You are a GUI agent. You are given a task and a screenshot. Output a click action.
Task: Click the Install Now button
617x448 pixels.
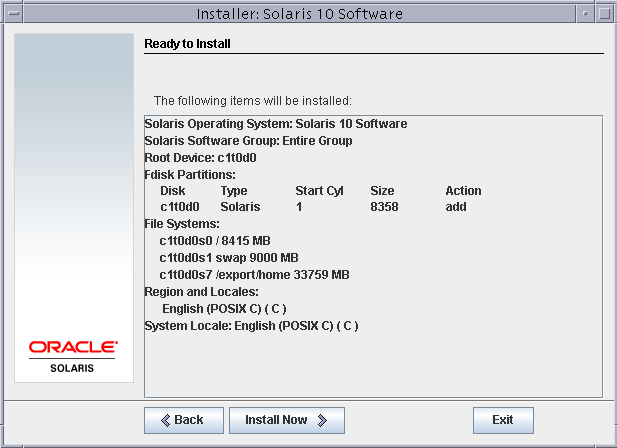point(287,420)
